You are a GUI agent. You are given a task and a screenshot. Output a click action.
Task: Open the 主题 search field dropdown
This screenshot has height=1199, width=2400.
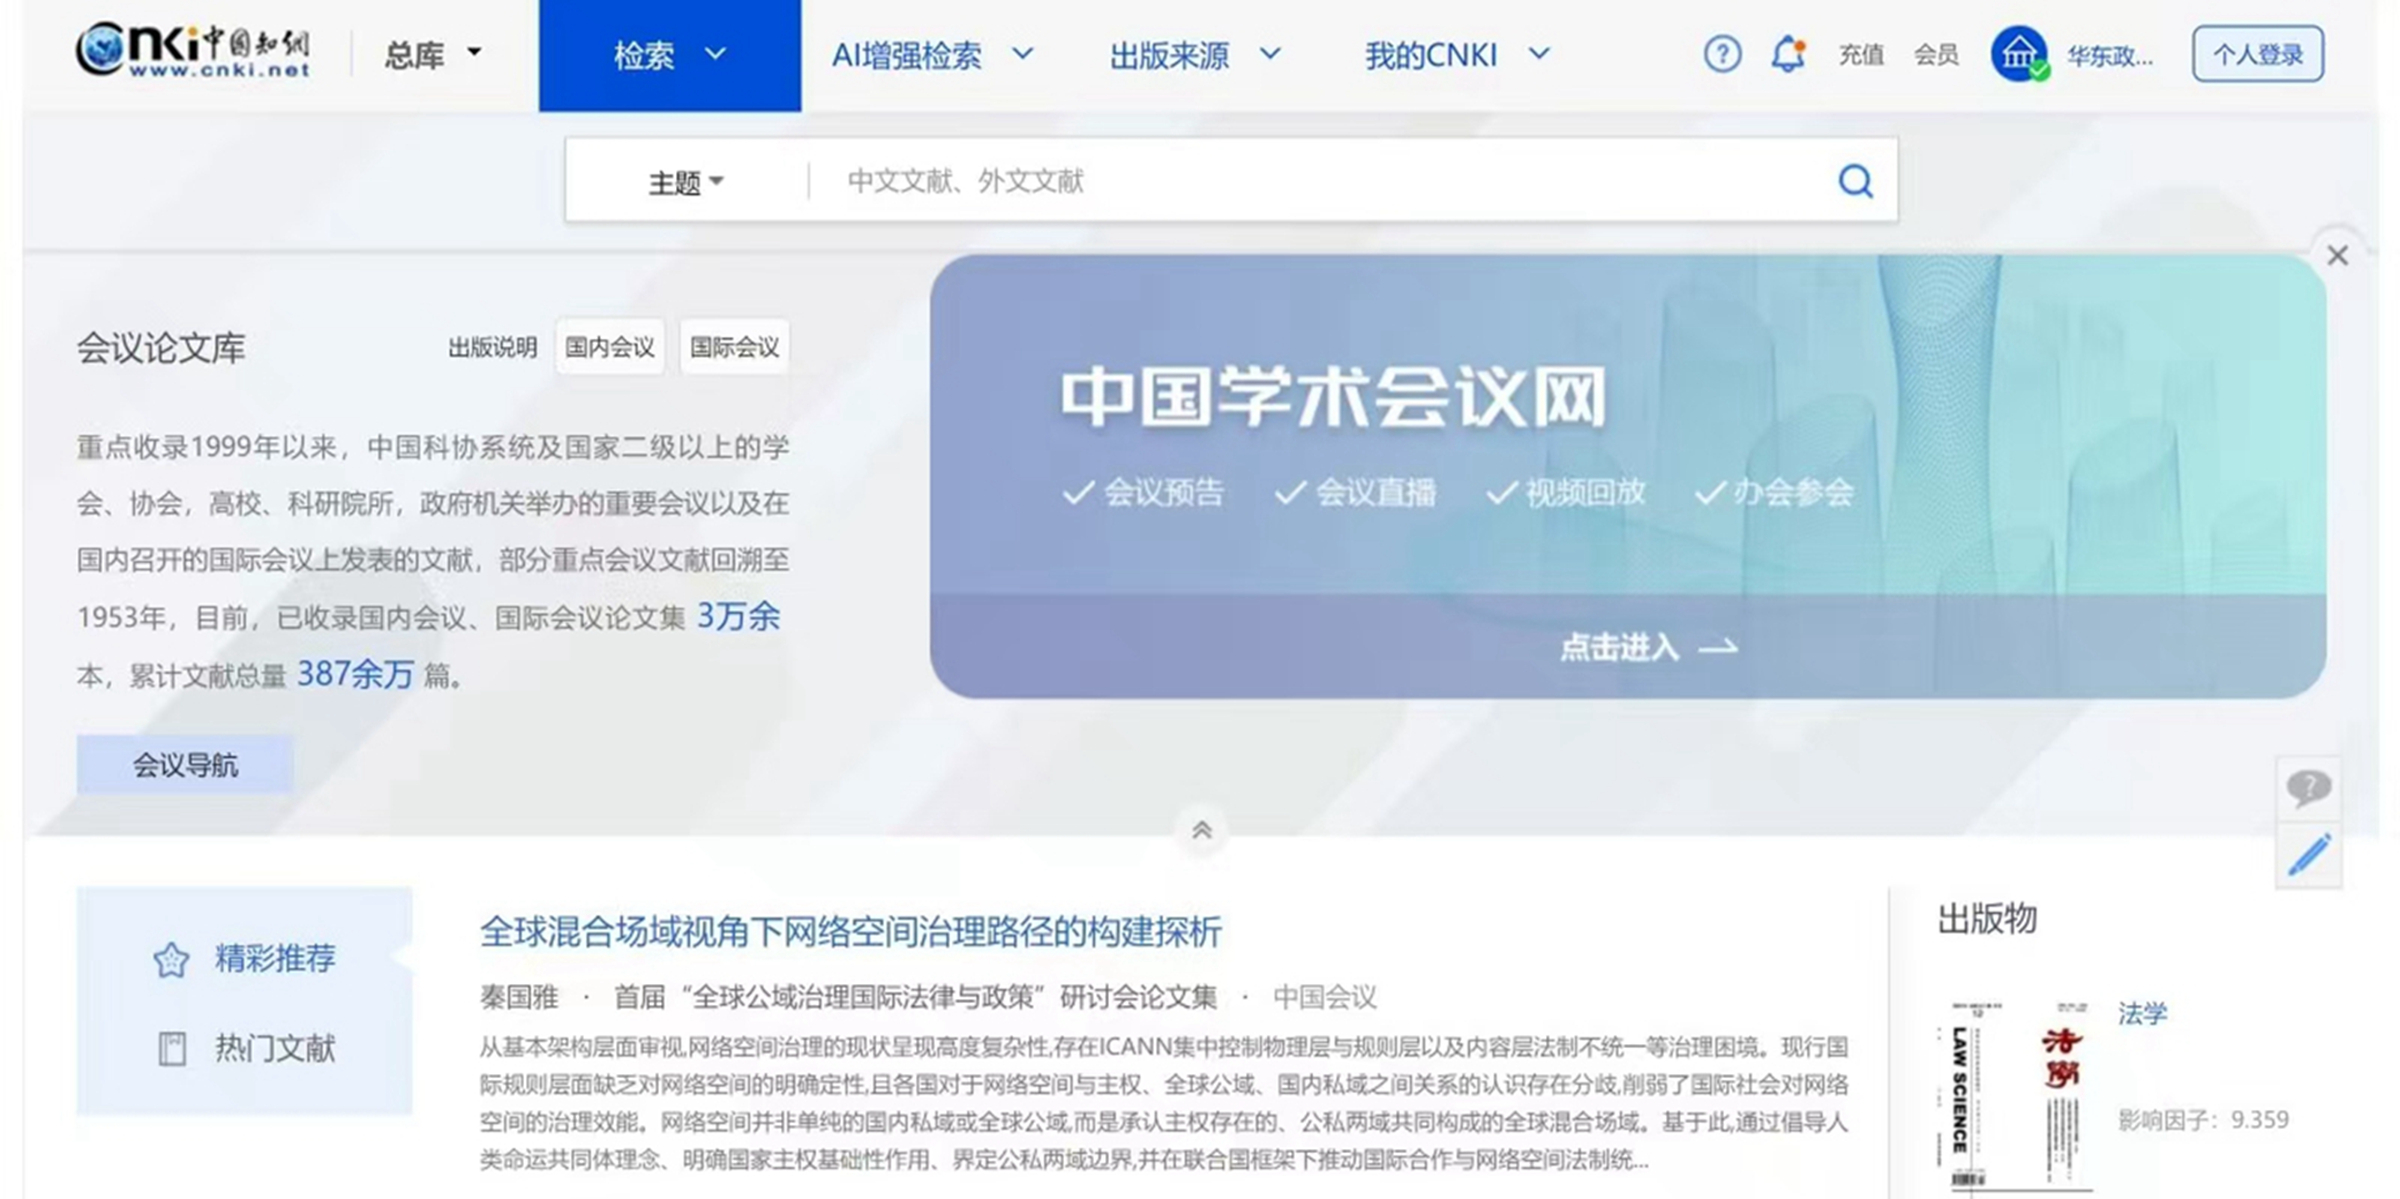[685, 182]
